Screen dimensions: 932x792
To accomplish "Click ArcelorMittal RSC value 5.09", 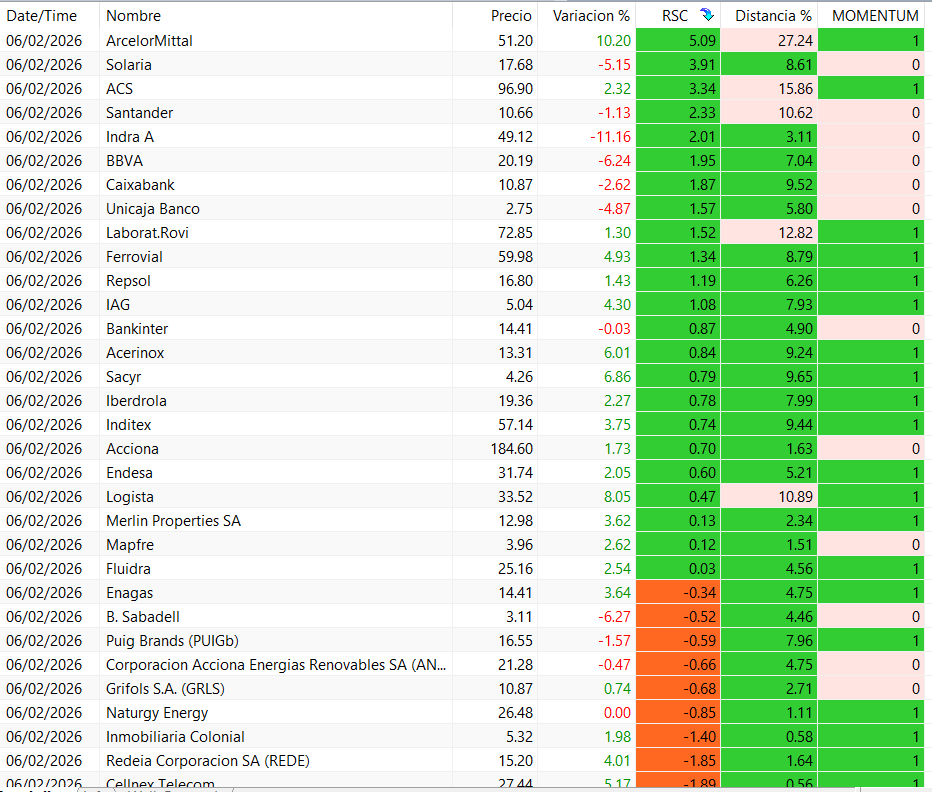I will pyautogui.click(x=702, y=41).
